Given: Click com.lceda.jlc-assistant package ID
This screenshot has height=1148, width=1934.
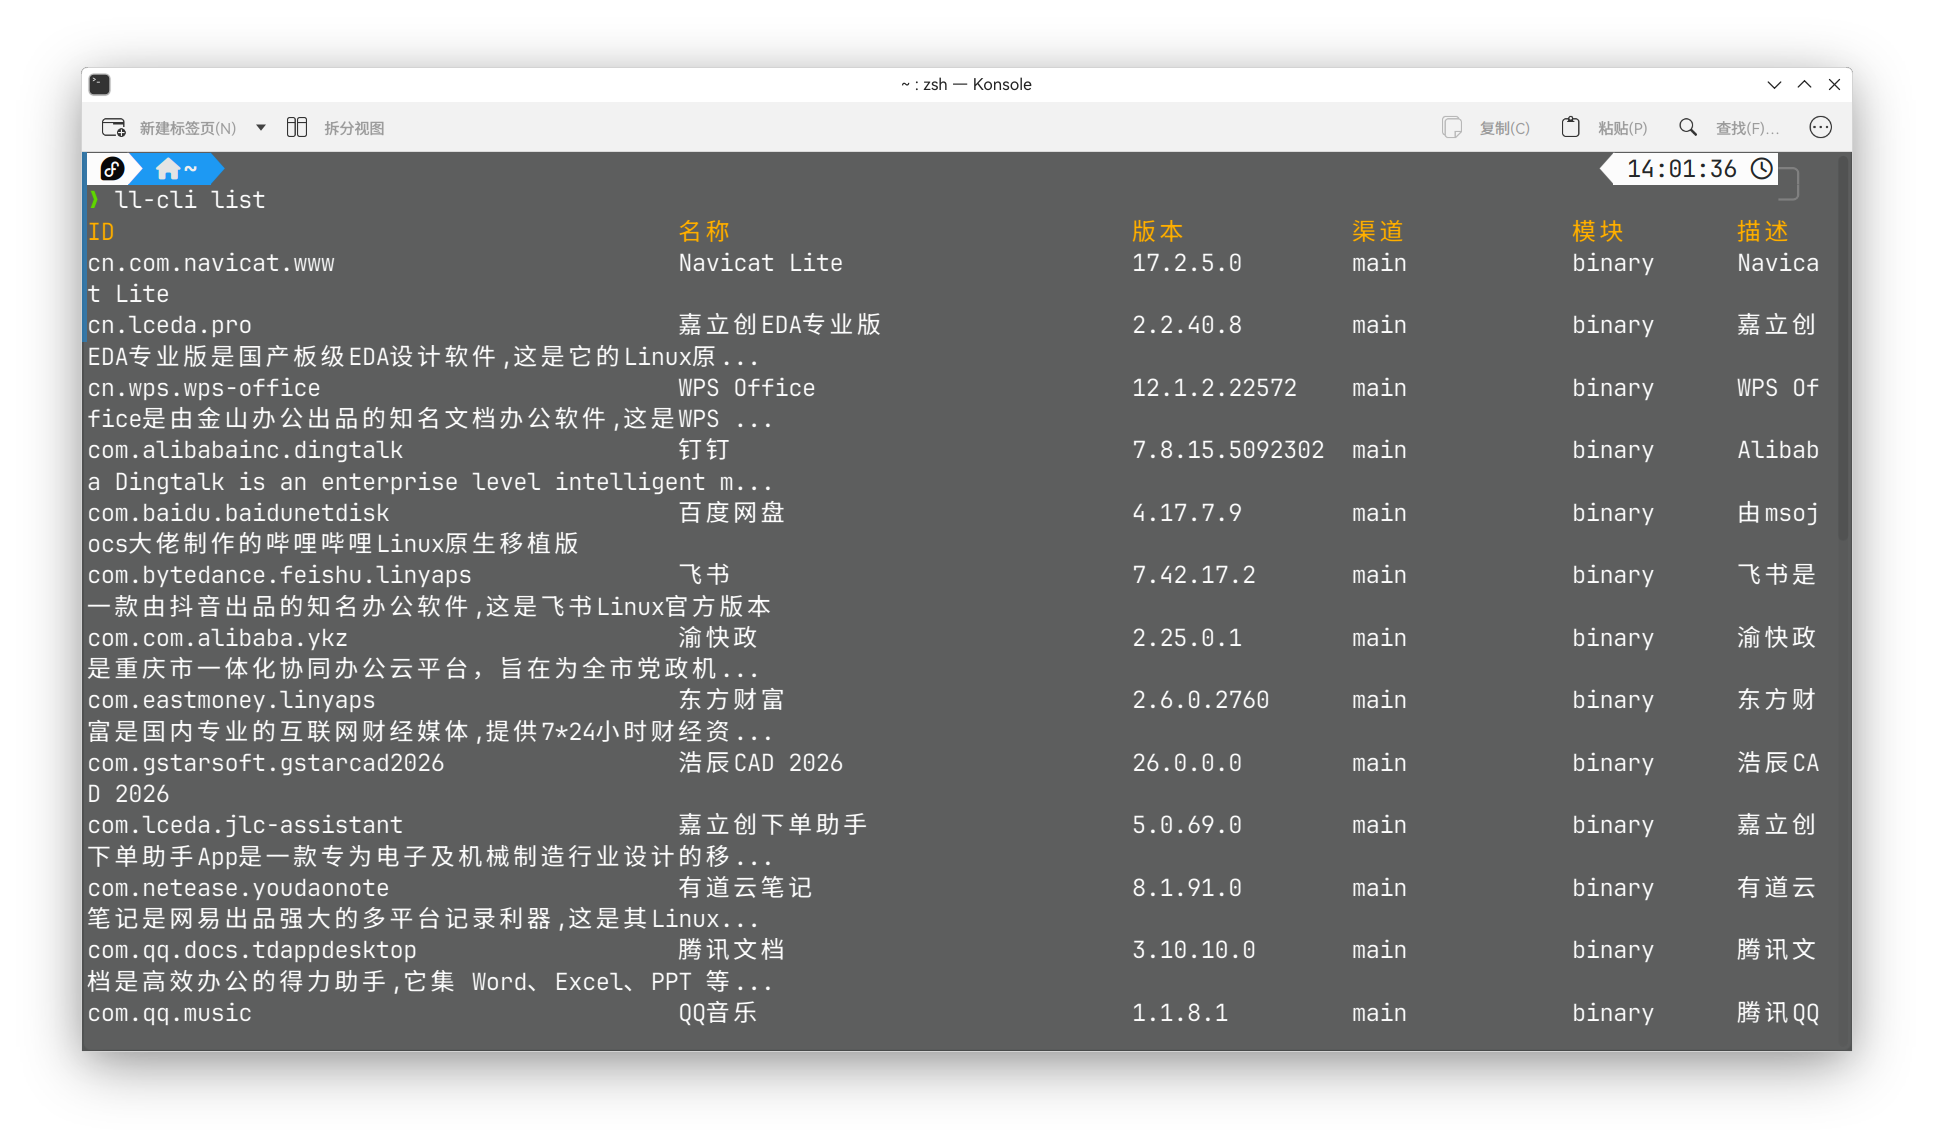Looking at the screenshot, I should click(245, 826).
